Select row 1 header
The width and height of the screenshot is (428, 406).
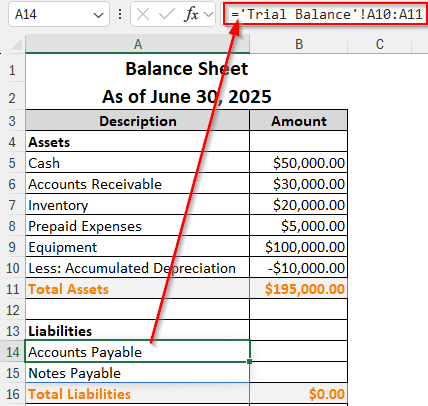[12, 68]
